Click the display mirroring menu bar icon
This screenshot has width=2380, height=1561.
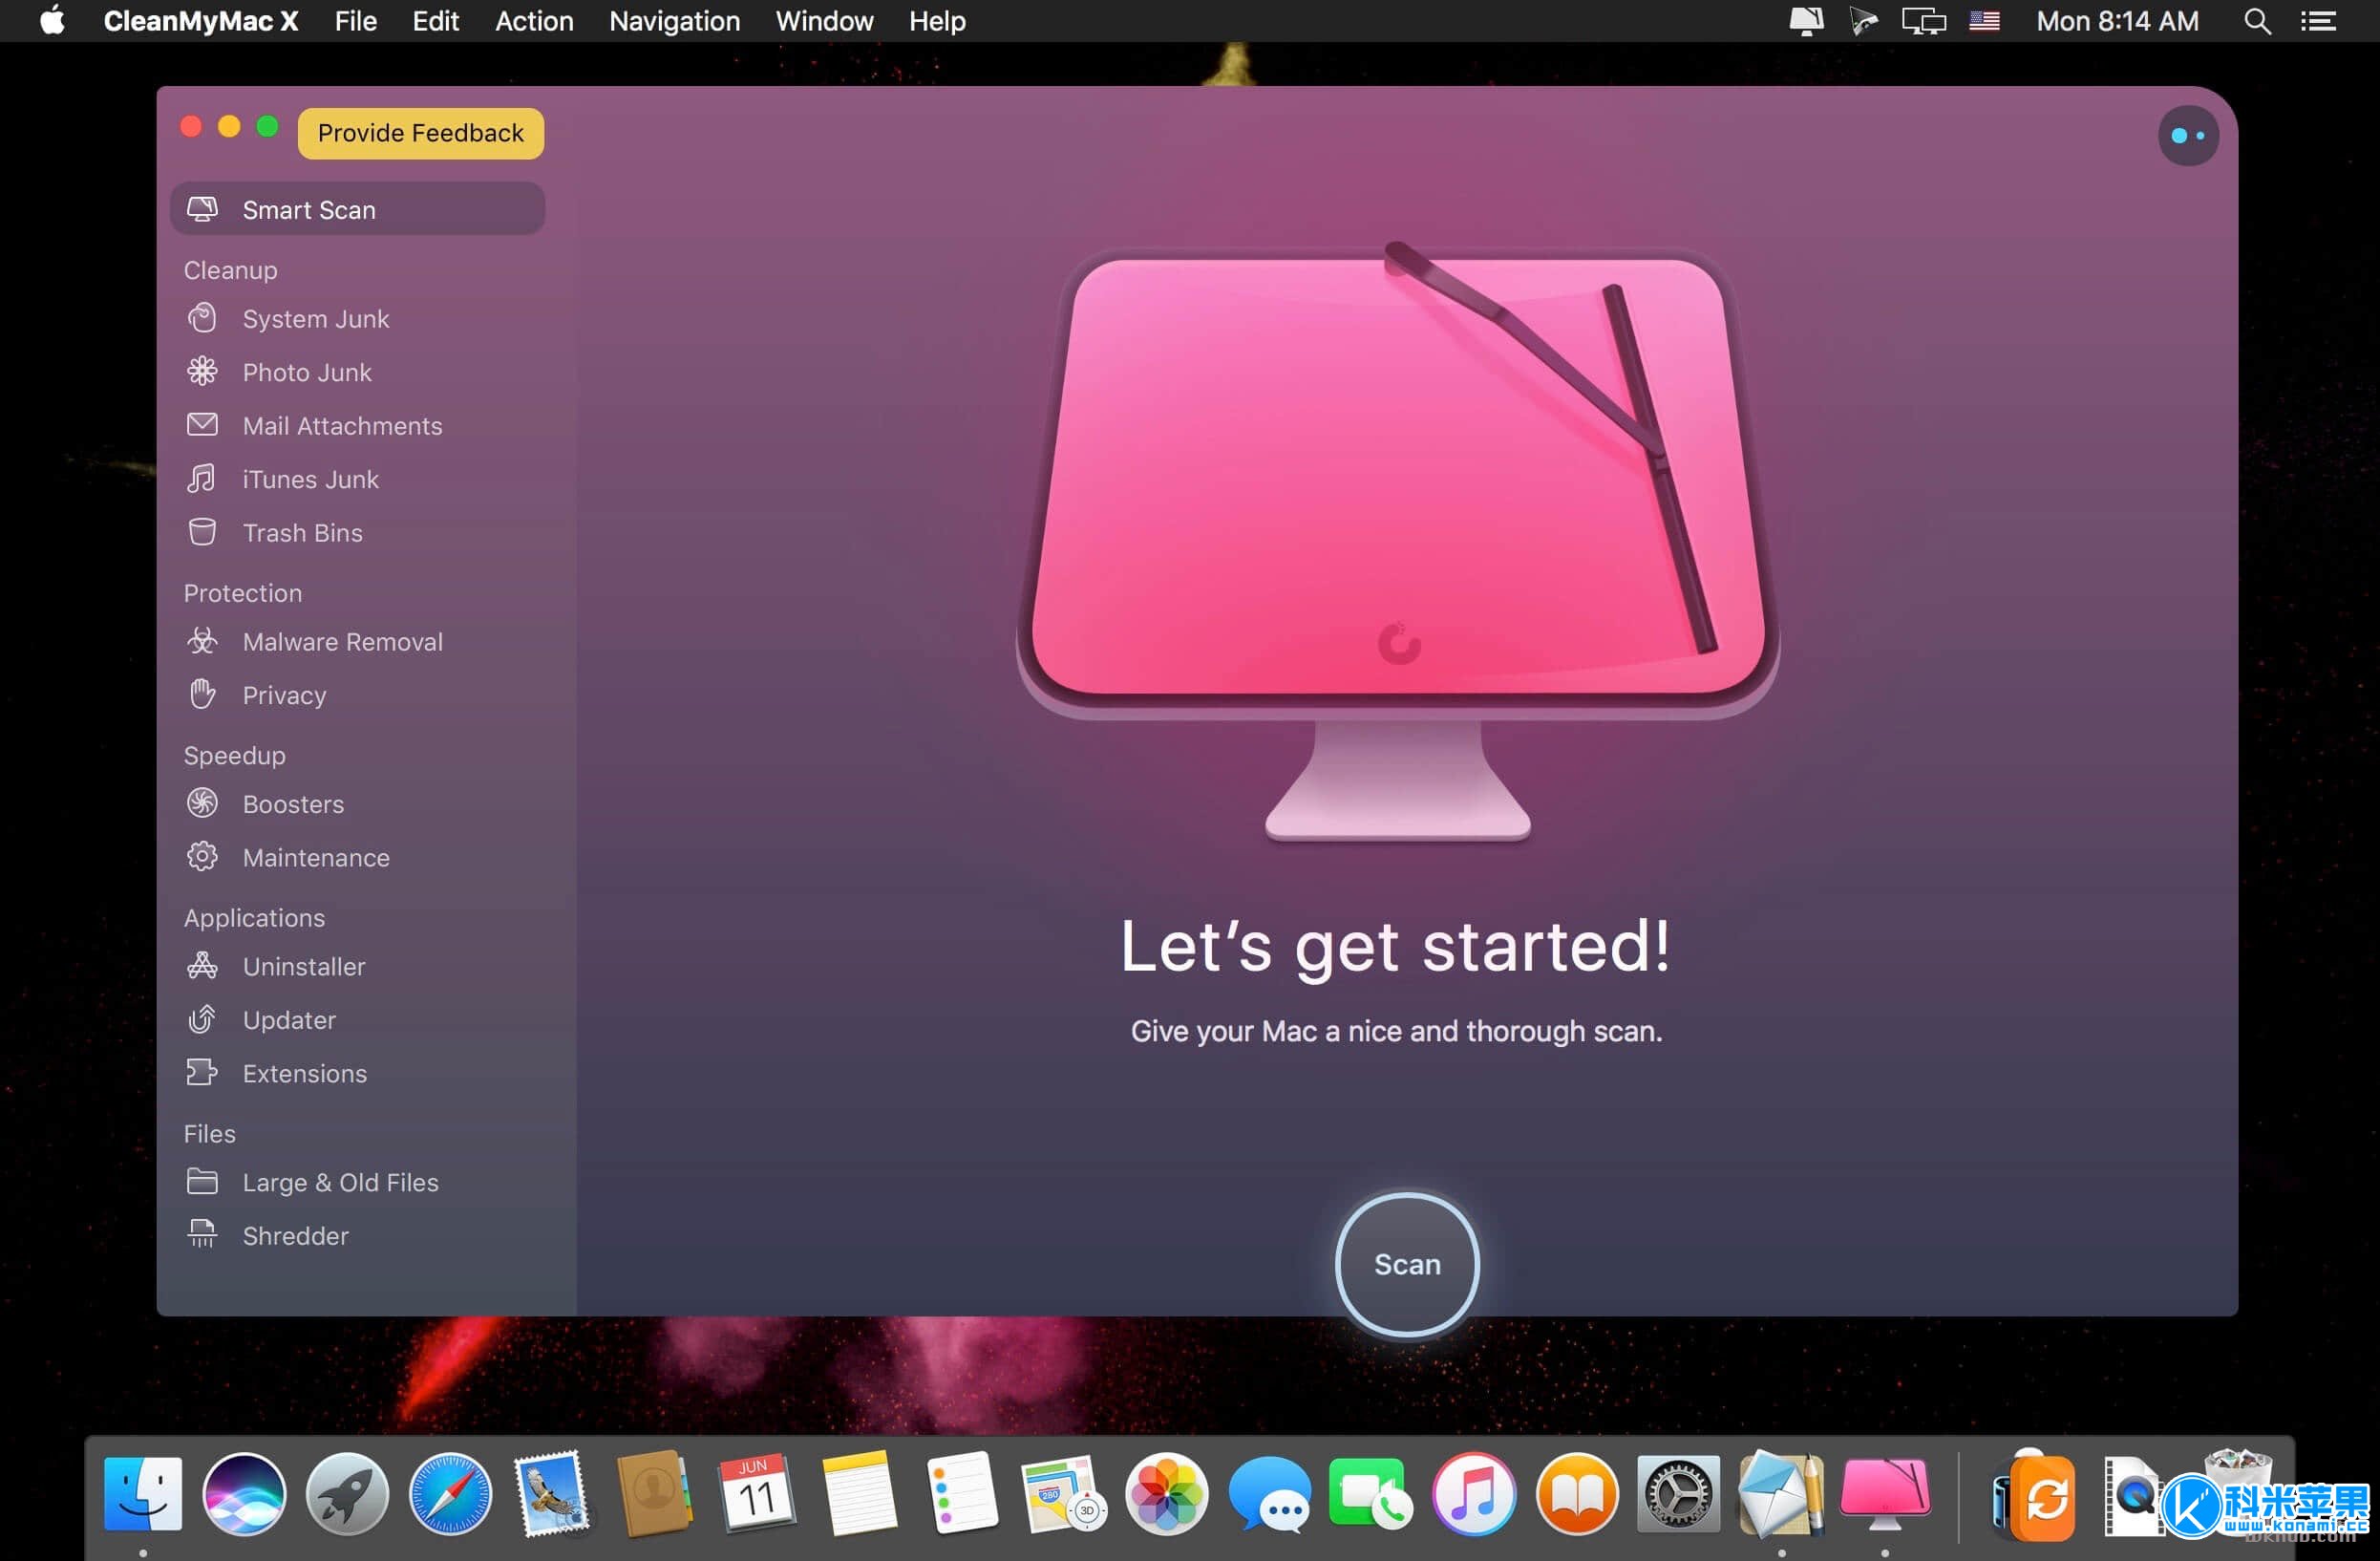1923,21
